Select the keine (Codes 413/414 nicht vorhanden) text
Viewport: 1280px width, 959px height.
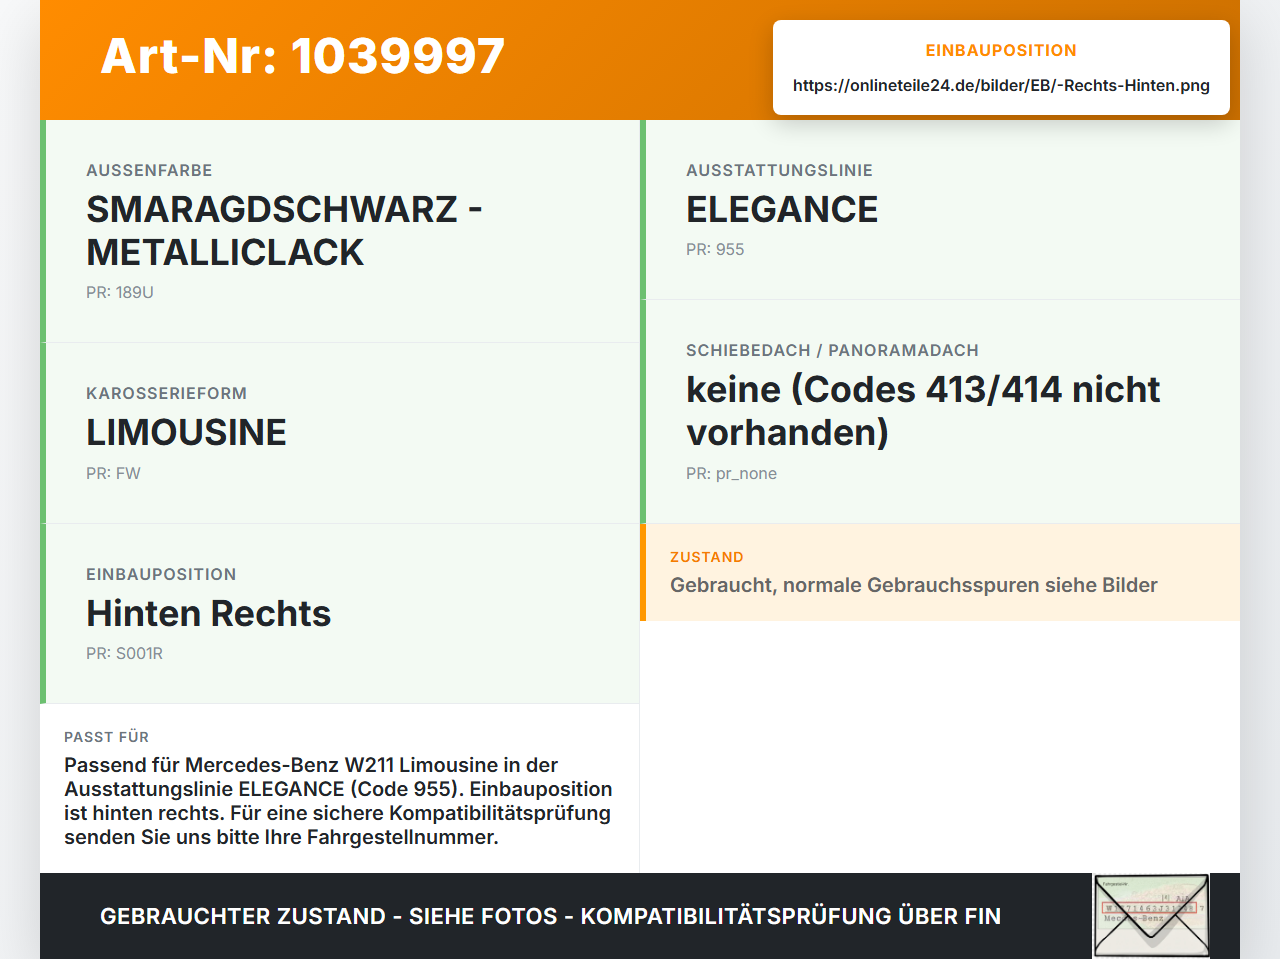click(923, 411)
